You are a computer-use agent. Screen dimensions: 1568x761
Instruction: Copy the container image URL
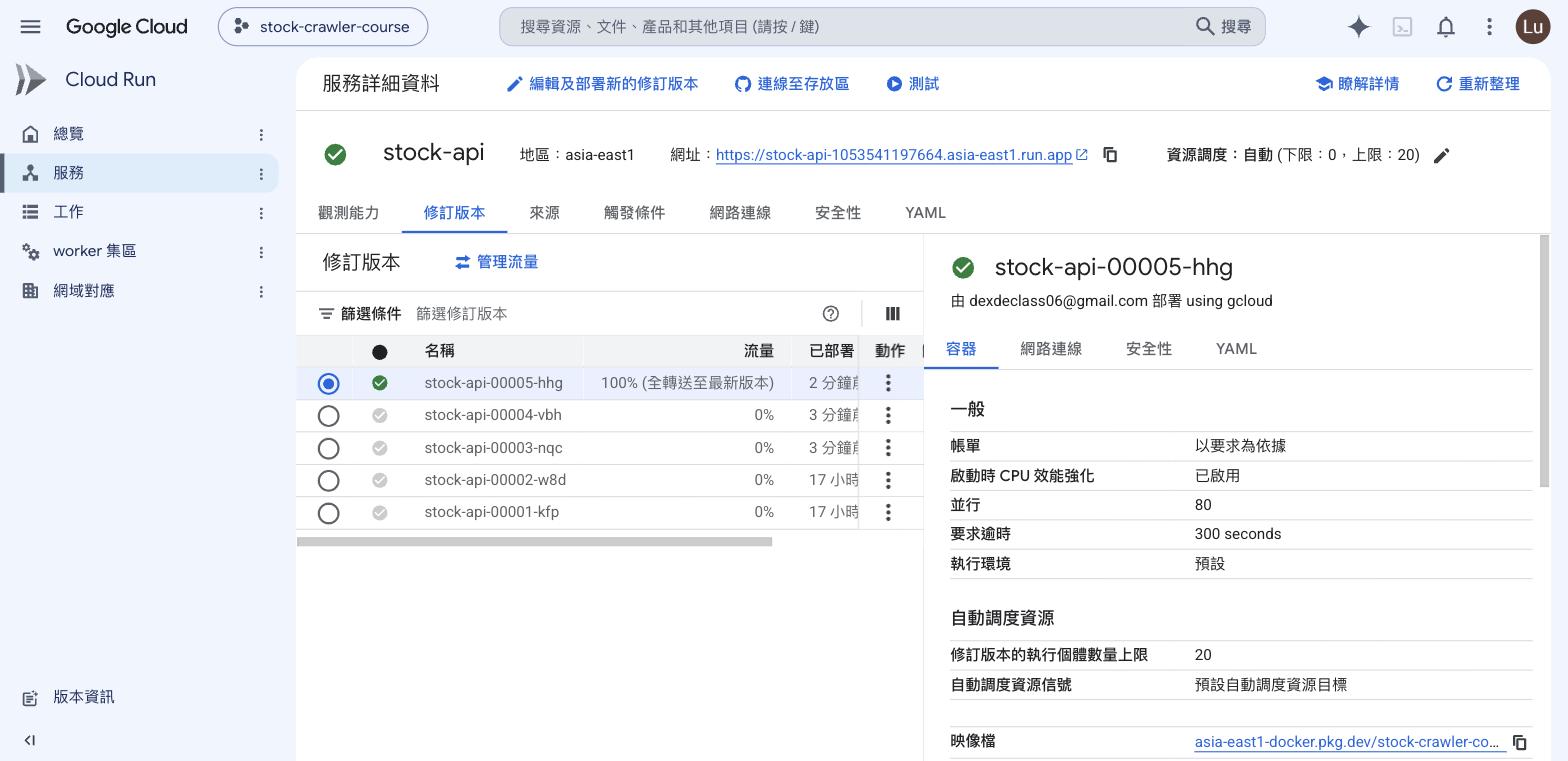(1519, 742)
